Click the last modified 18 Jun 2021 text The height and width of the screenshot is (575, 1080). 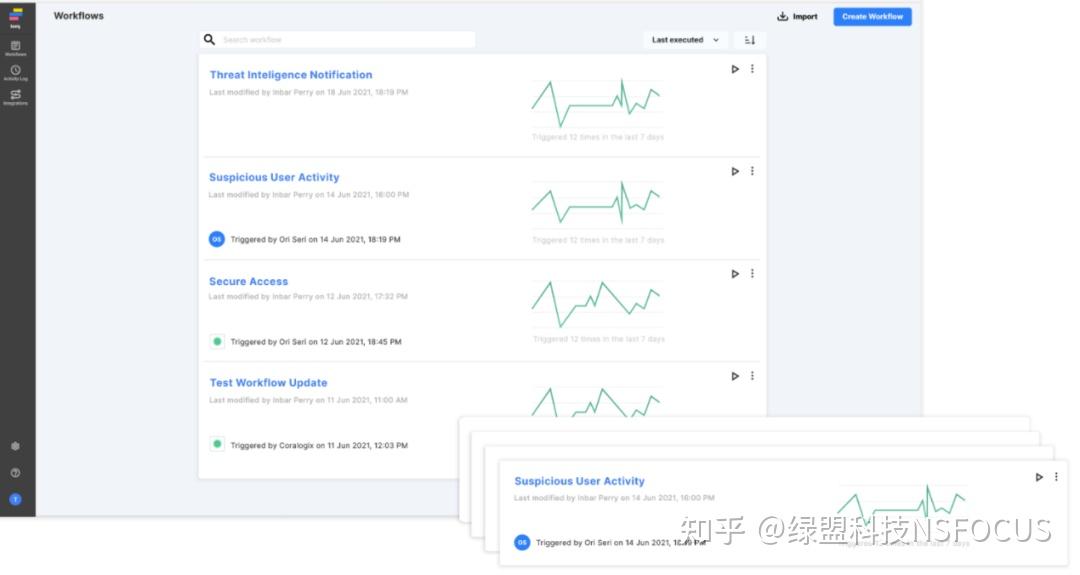click(x=309, y=92)
